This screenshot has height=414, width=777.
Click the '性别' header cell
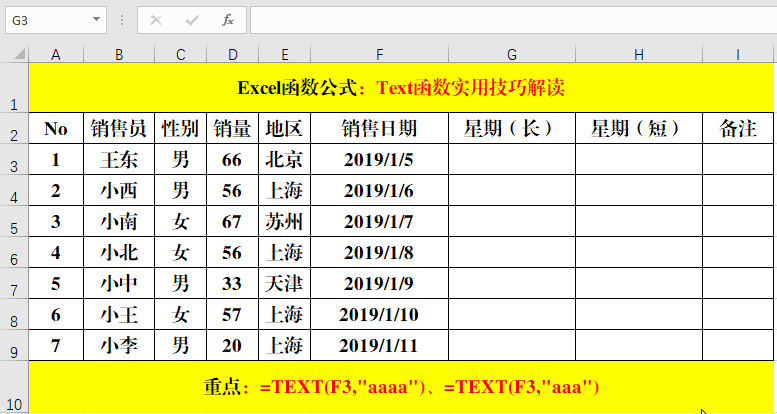point(180,128)
